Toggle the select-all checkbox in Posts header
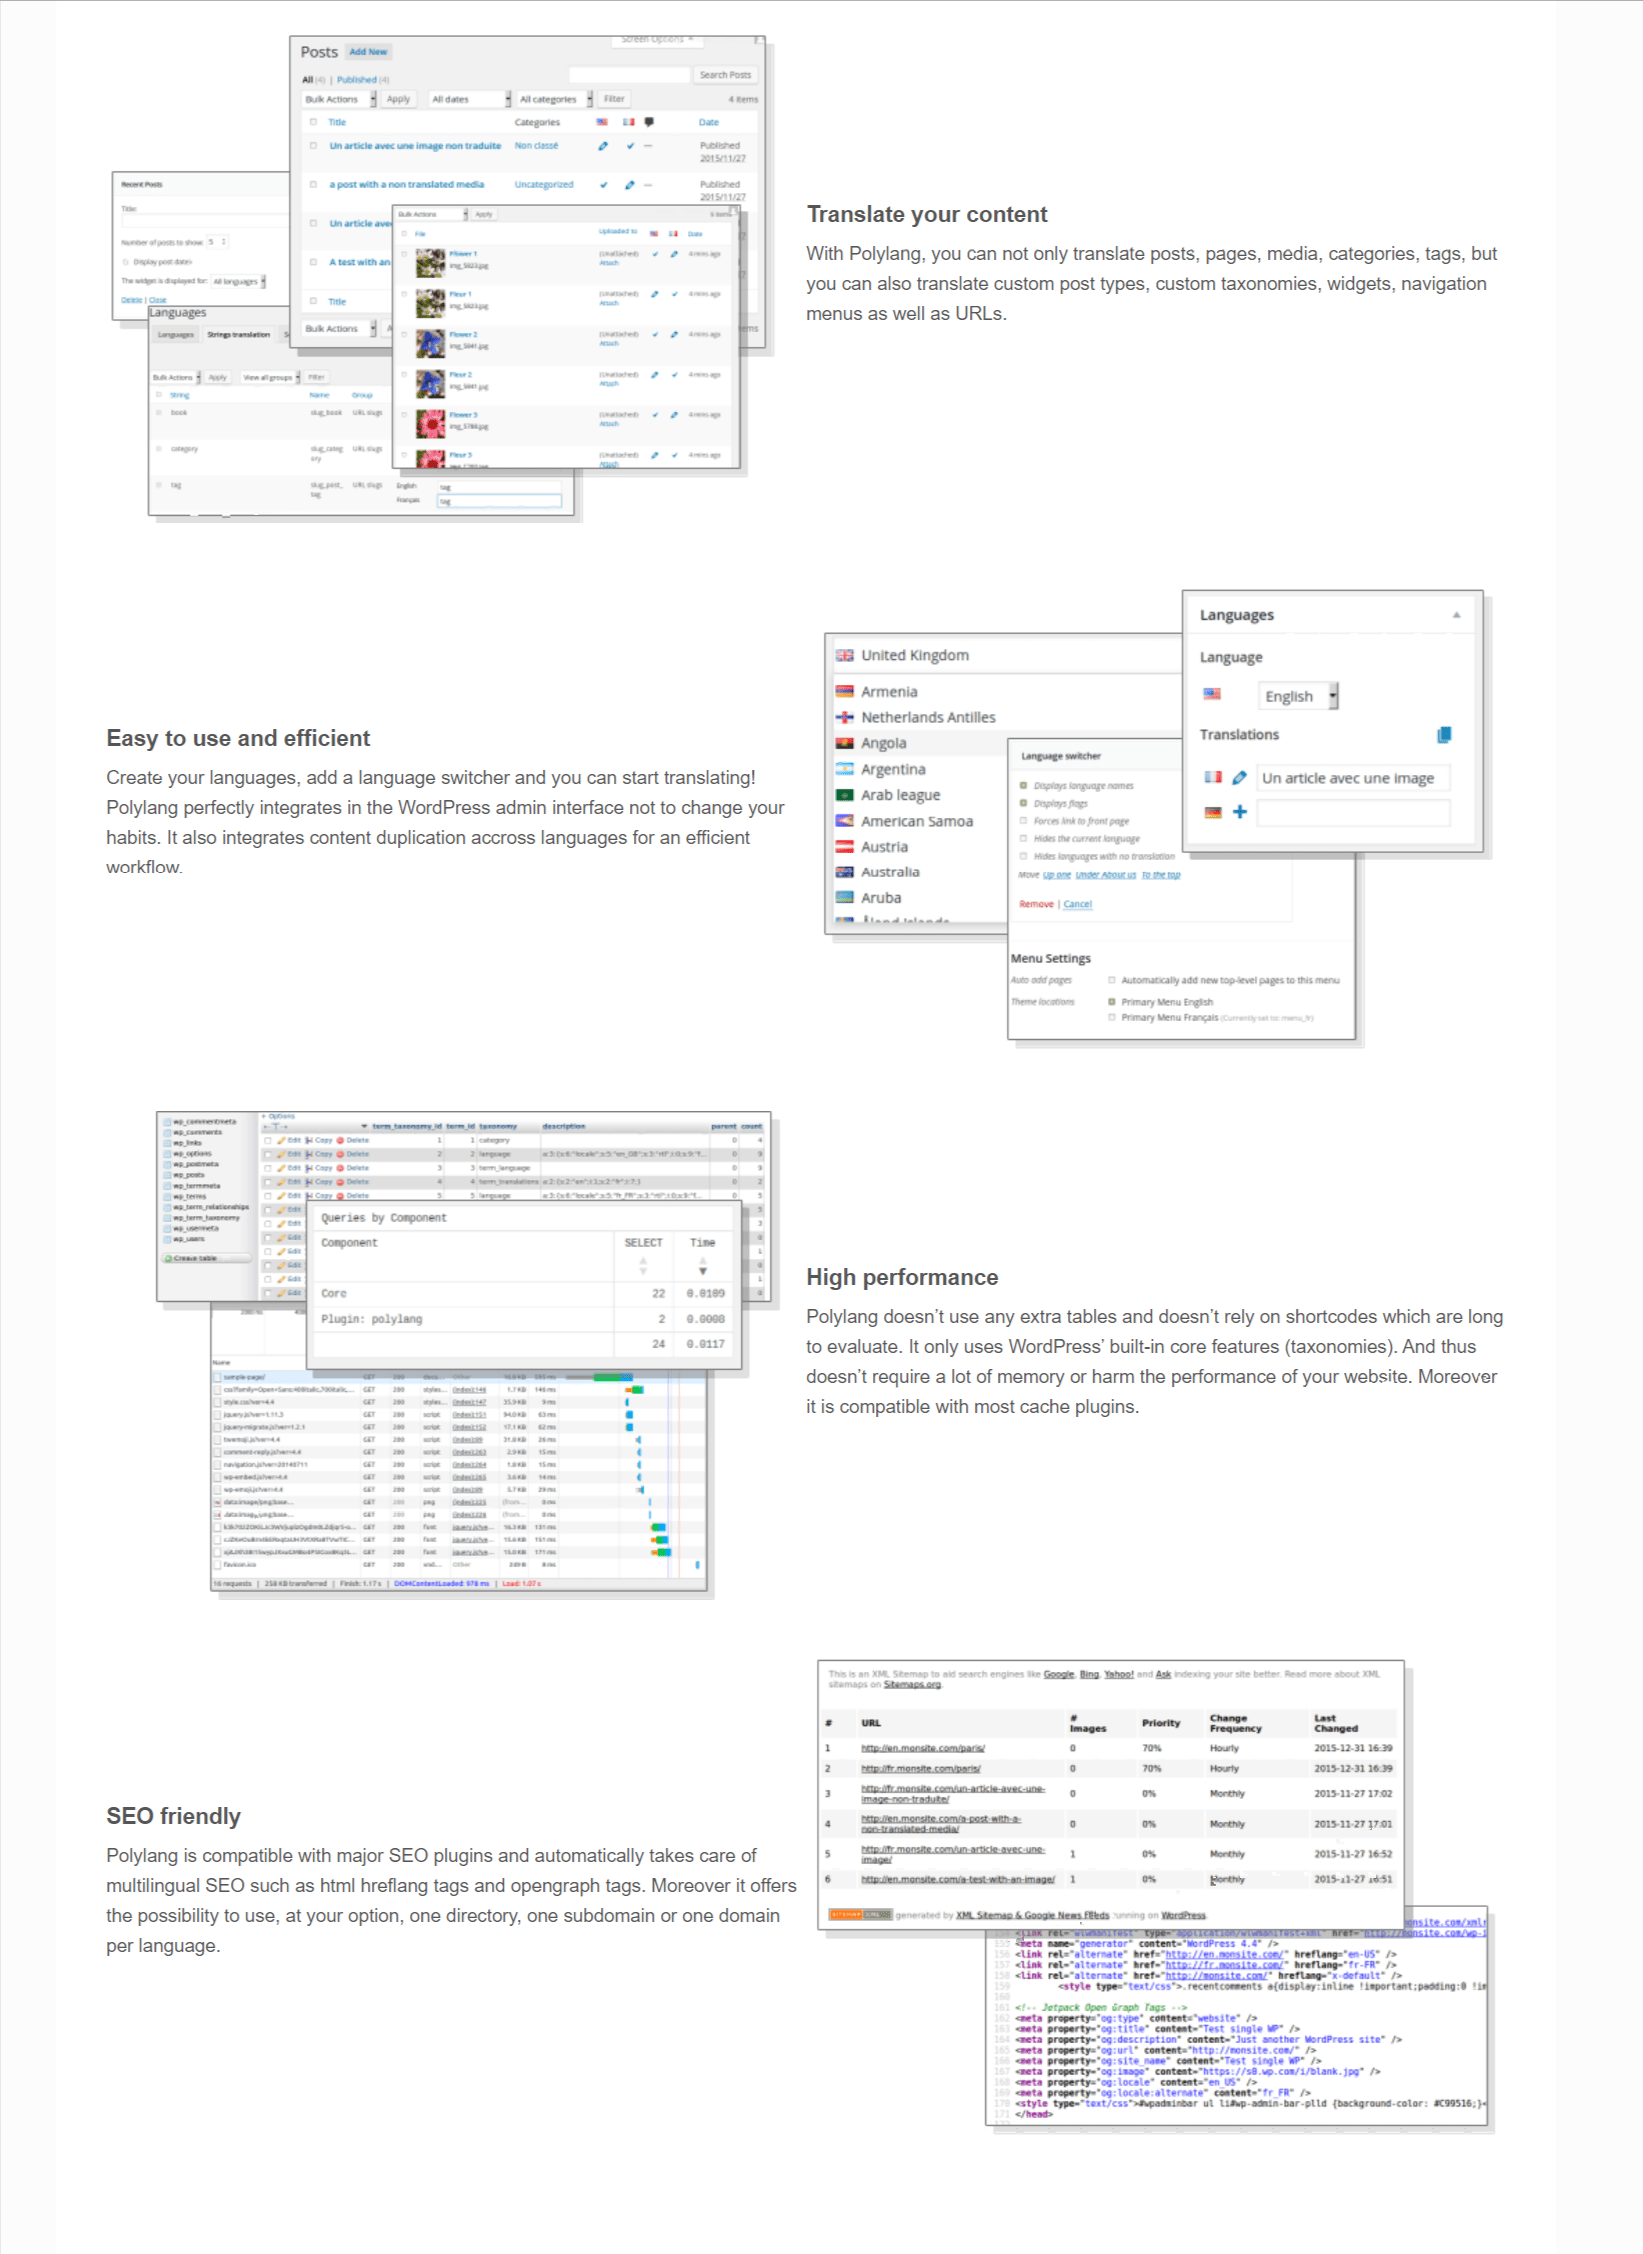The height and width of the screenshot is (2254, 1643). coord(313,122)
